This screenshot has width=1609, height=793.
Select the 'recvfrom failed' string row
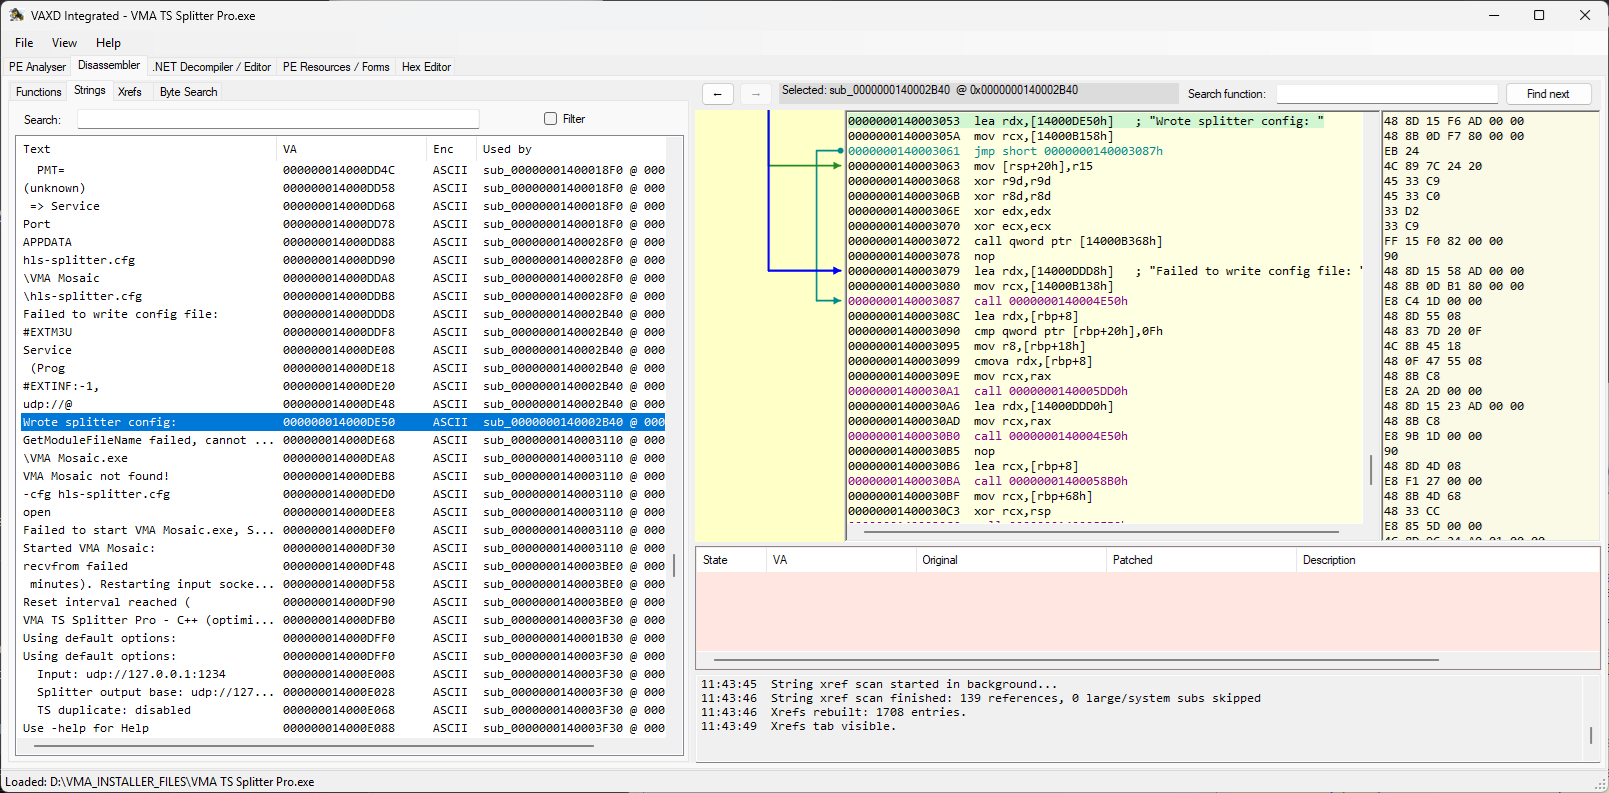click(343, 566)
